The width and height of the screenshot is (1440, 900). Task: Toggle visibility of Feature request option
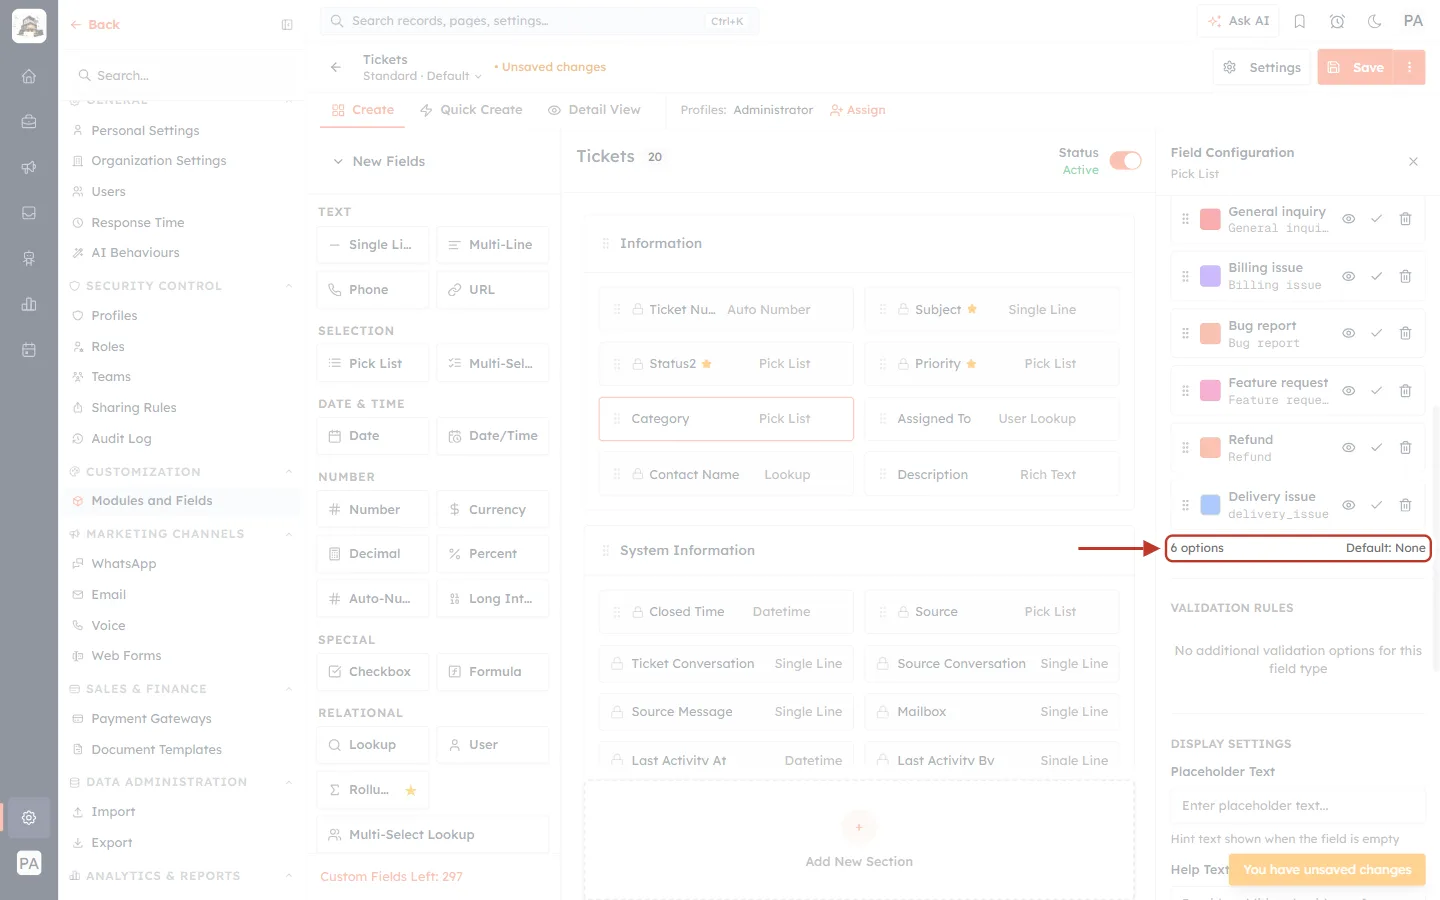pyautogui.click(x=1348, y=391)
